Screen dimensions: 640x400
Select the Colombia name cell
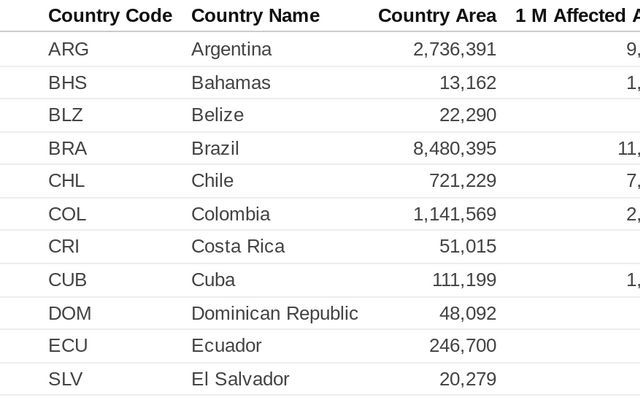click(x=231, y=214)
